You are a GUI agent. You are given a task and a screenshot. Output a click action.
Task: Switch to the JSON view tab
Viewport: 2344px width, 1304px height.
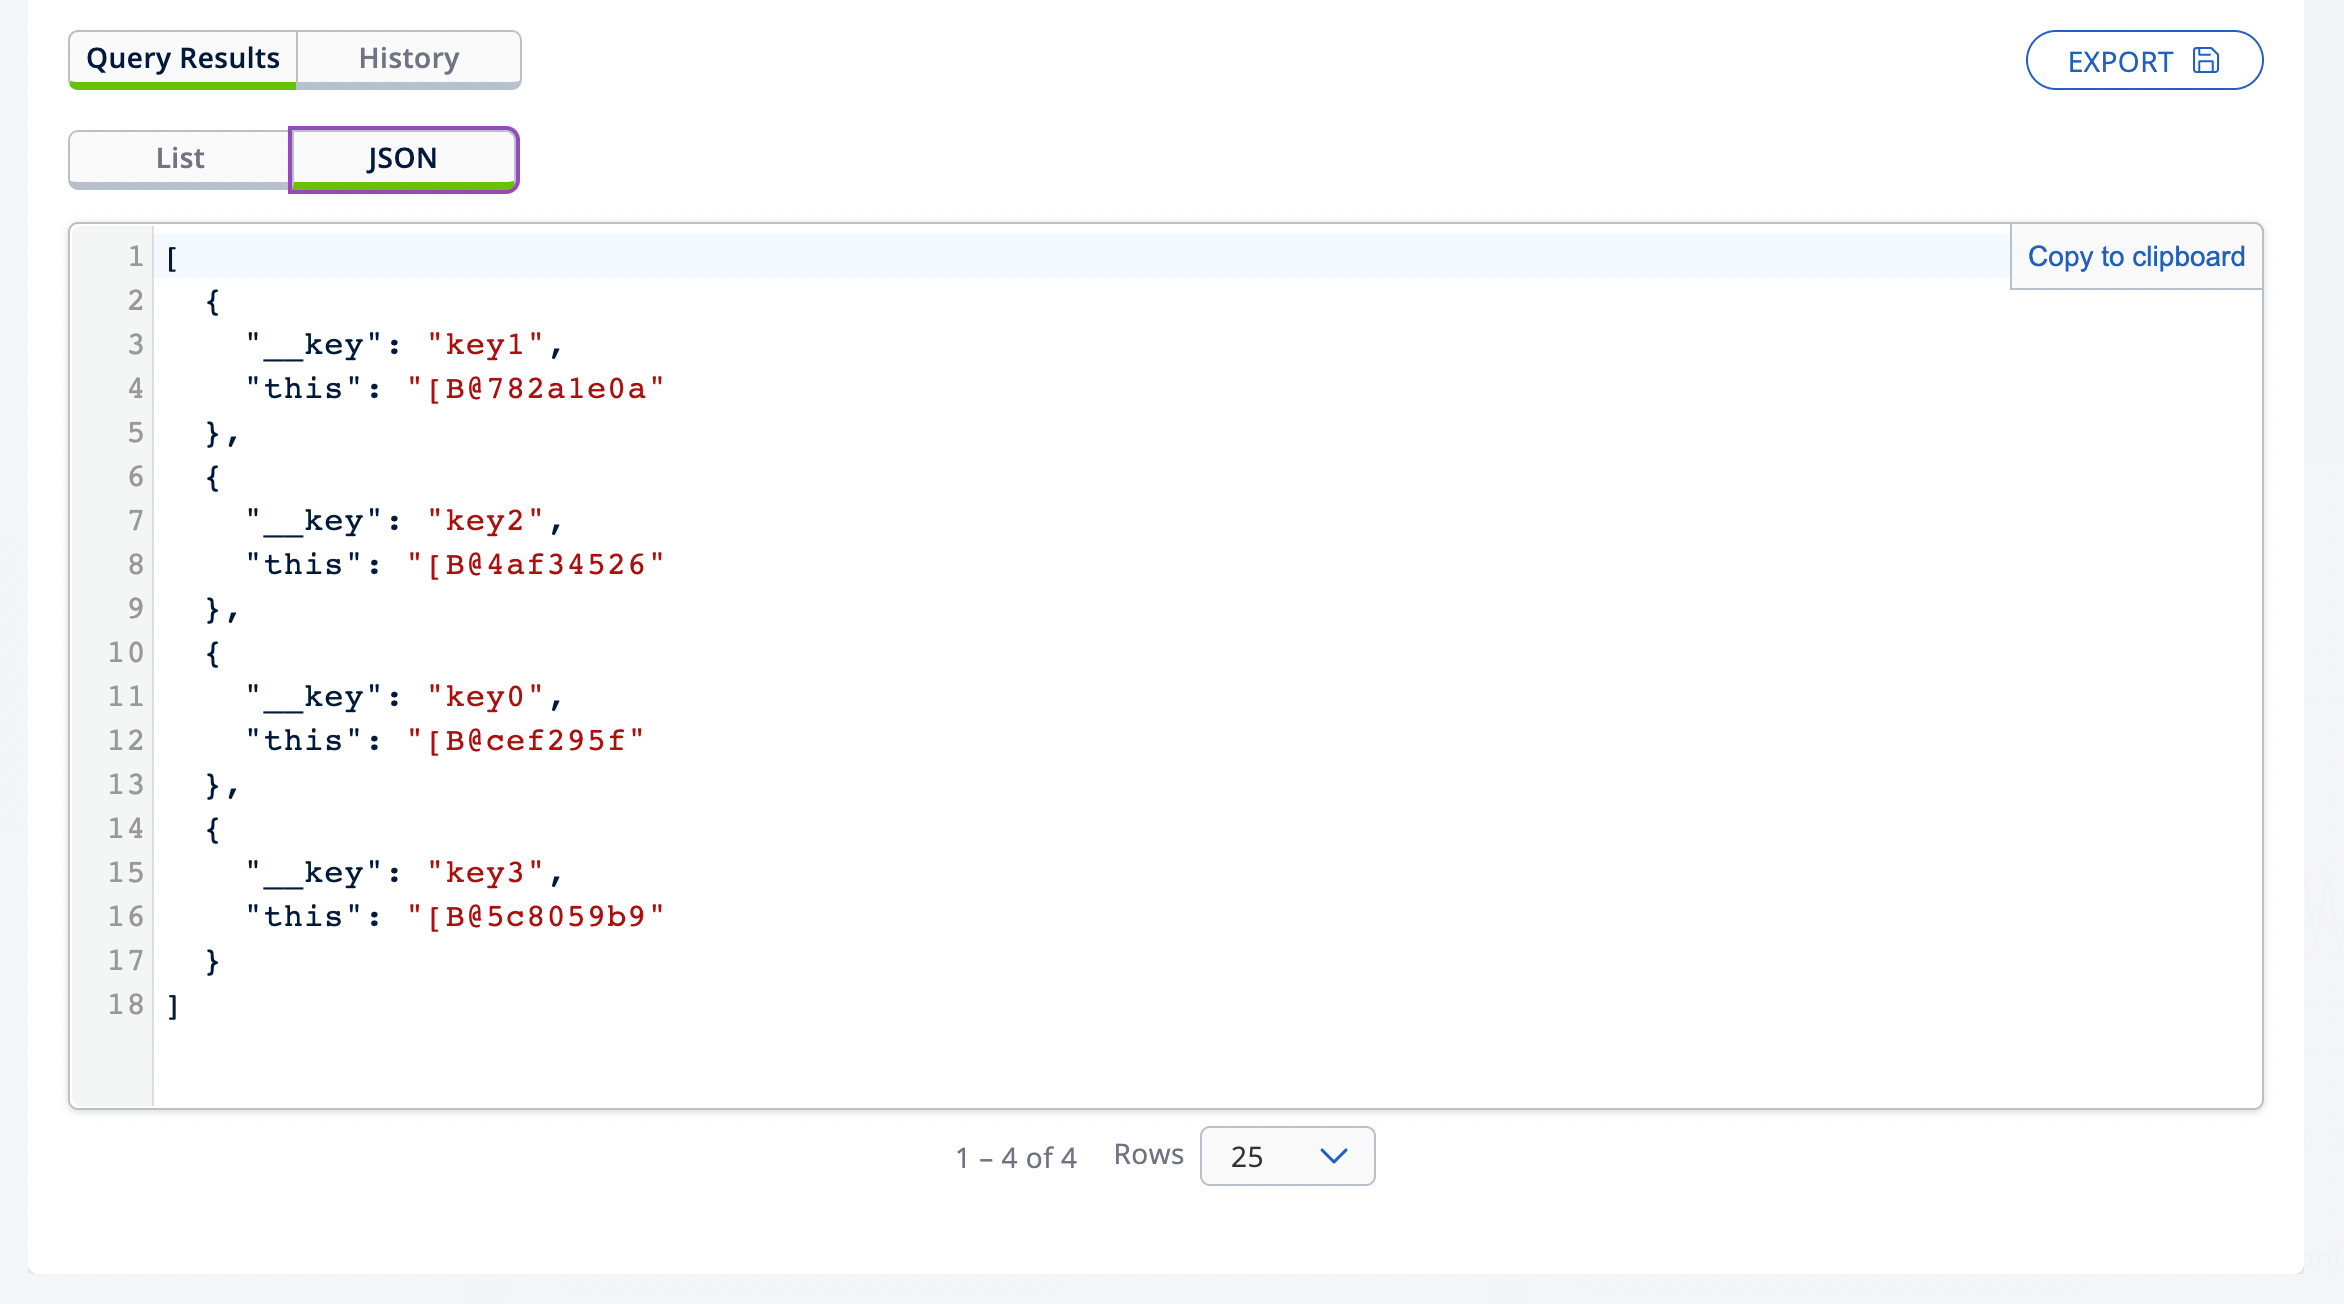(403, 156)
